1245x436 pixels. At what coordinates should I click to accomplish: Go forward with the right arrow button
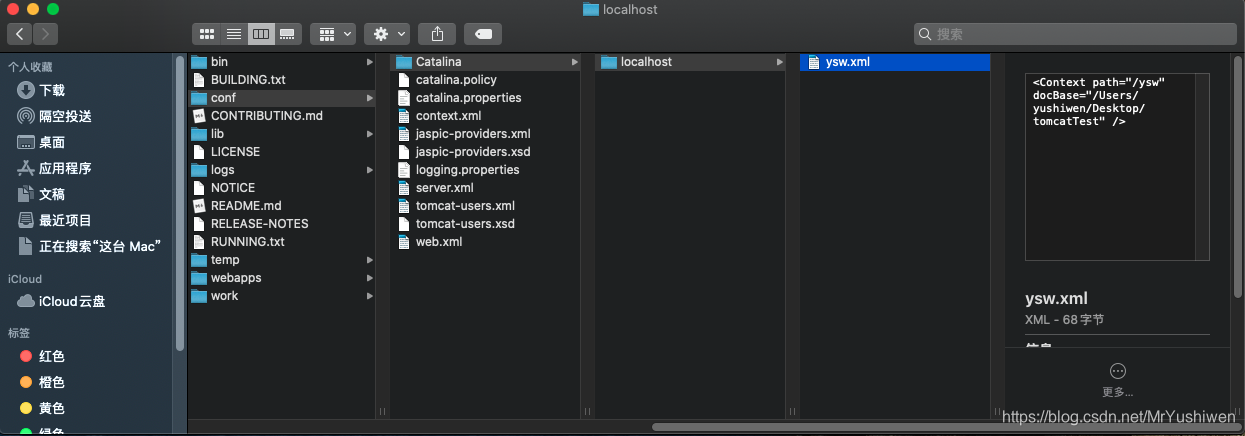pyautogui.click(x=45, y=34)
